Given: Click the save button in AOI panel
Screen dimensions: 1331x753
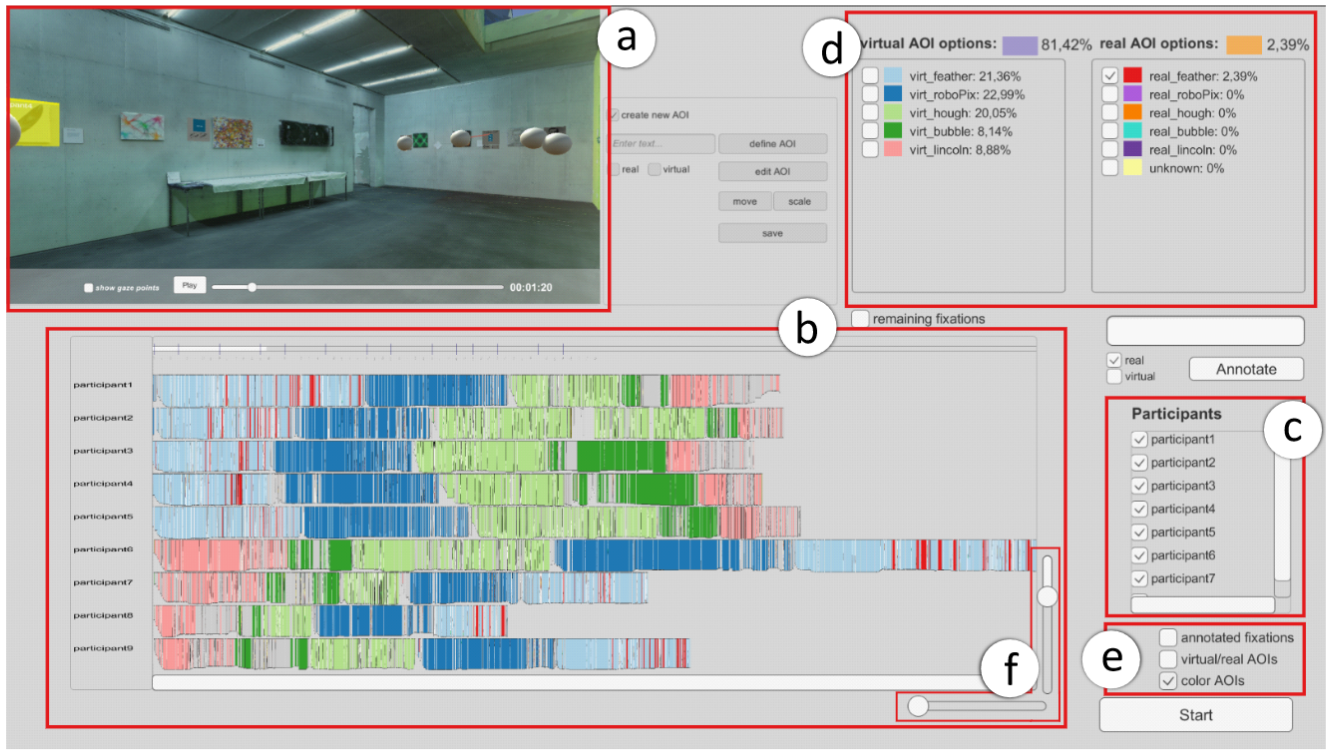Looking at the screenshot, I should pyautogui.click(x=773, y=233).
